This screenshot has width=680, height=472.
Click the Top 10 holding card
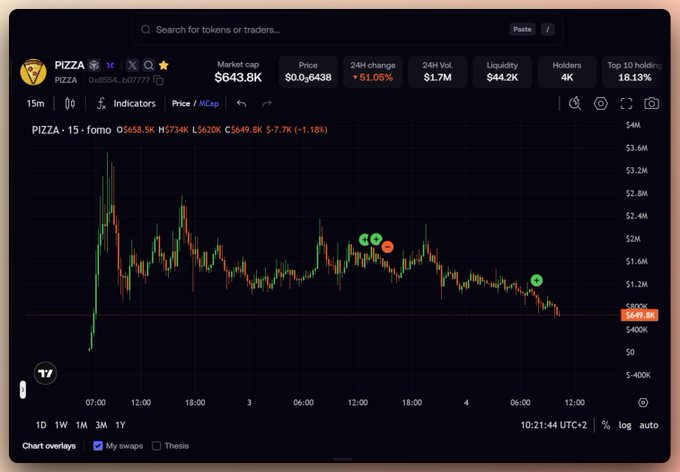click(x=633, y=72)
